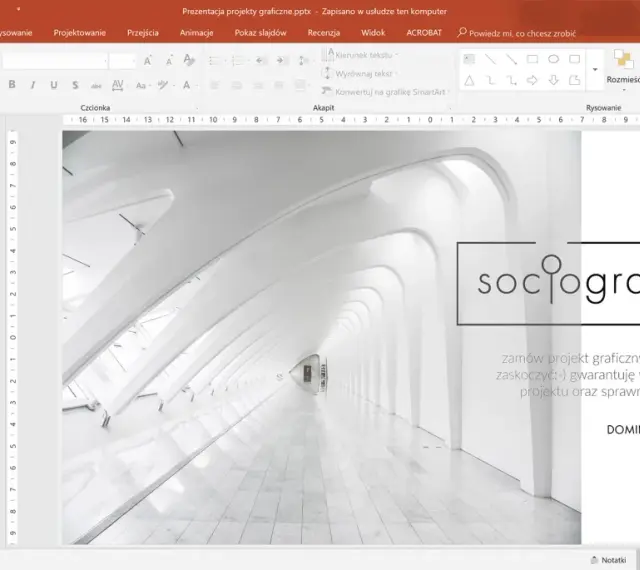
Task: Open the numbered list option
Action: click(239, 61)
